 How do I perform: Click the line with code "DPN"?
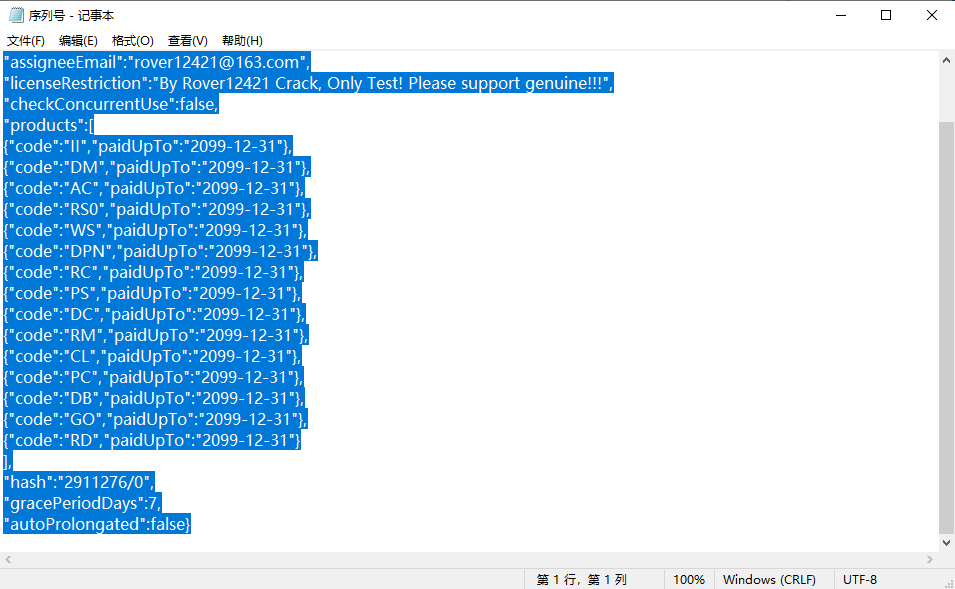click(x=161, y=251)
